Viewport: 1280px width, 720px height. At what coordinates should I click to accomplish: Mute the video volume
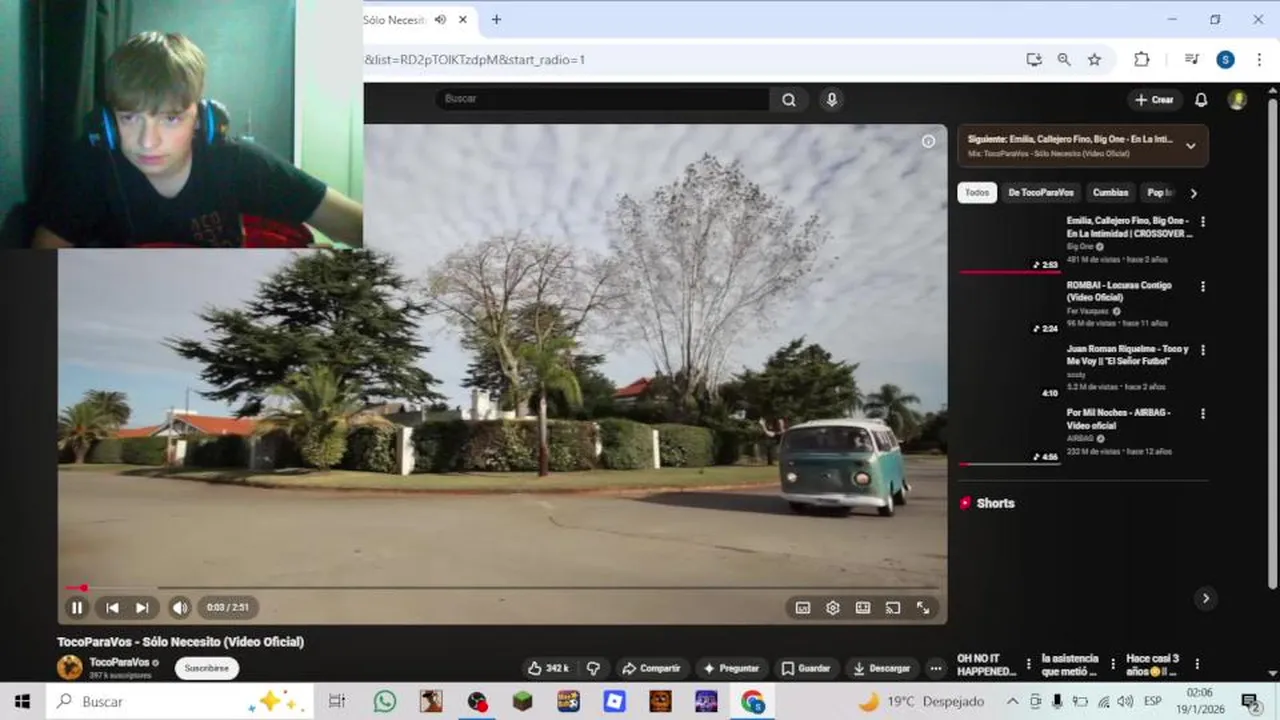coord(180,607)
